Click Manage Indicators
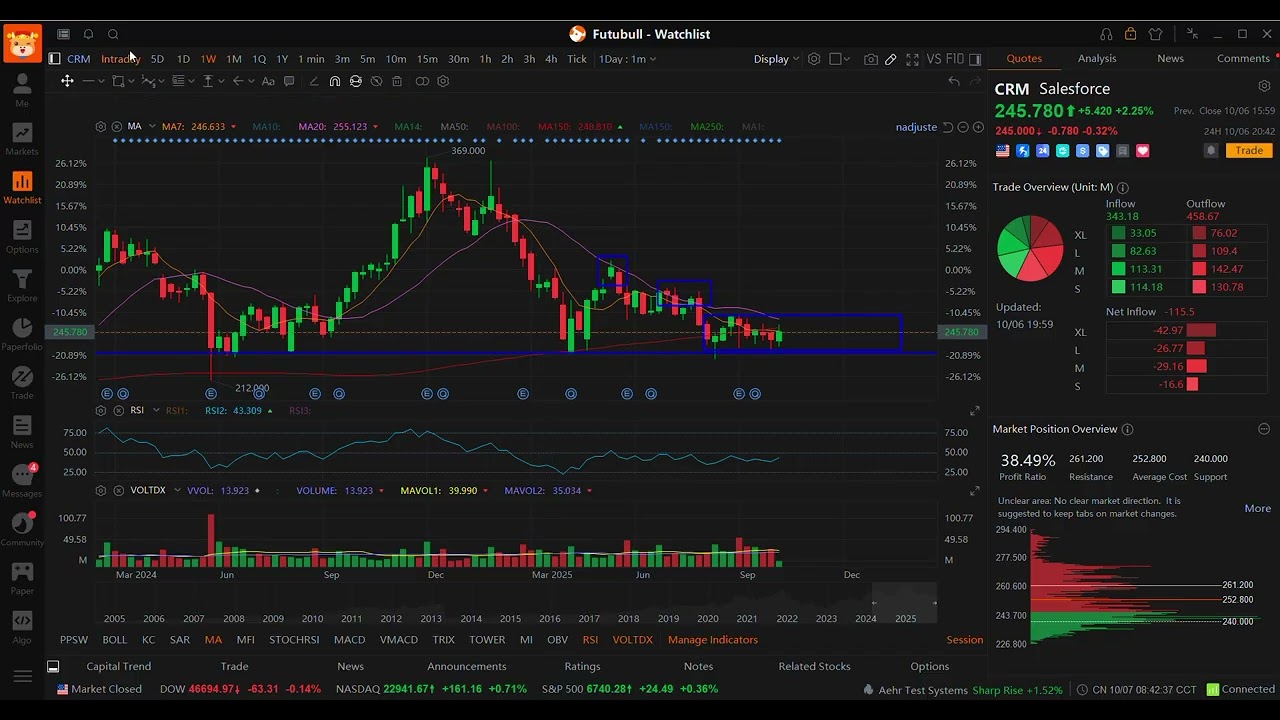1280x720 pixels. [x=713, y=640]
